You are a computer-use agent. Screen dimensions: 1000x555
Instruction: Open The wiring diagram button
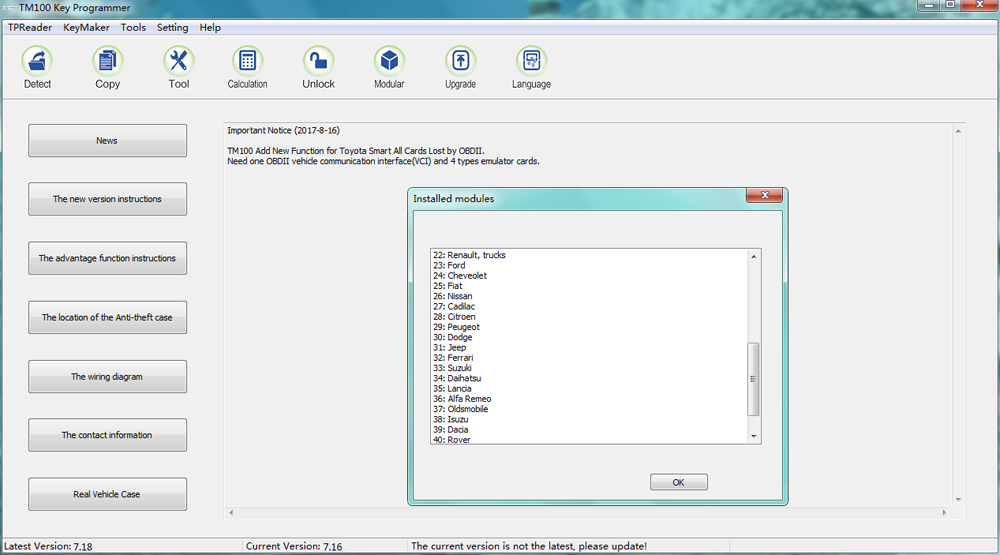pyautogui.click(x=107, y=376)
